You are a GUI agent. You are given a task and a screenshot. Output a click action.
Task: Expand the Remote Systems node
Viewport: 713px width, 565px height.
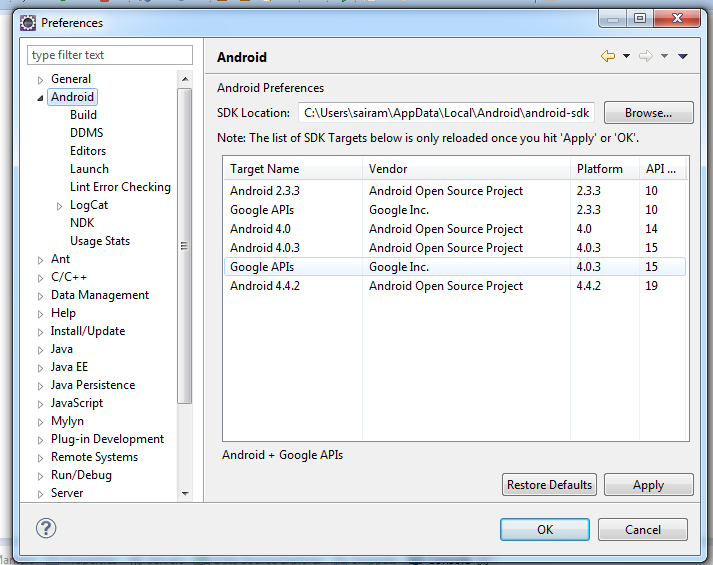tap(40, 458)
